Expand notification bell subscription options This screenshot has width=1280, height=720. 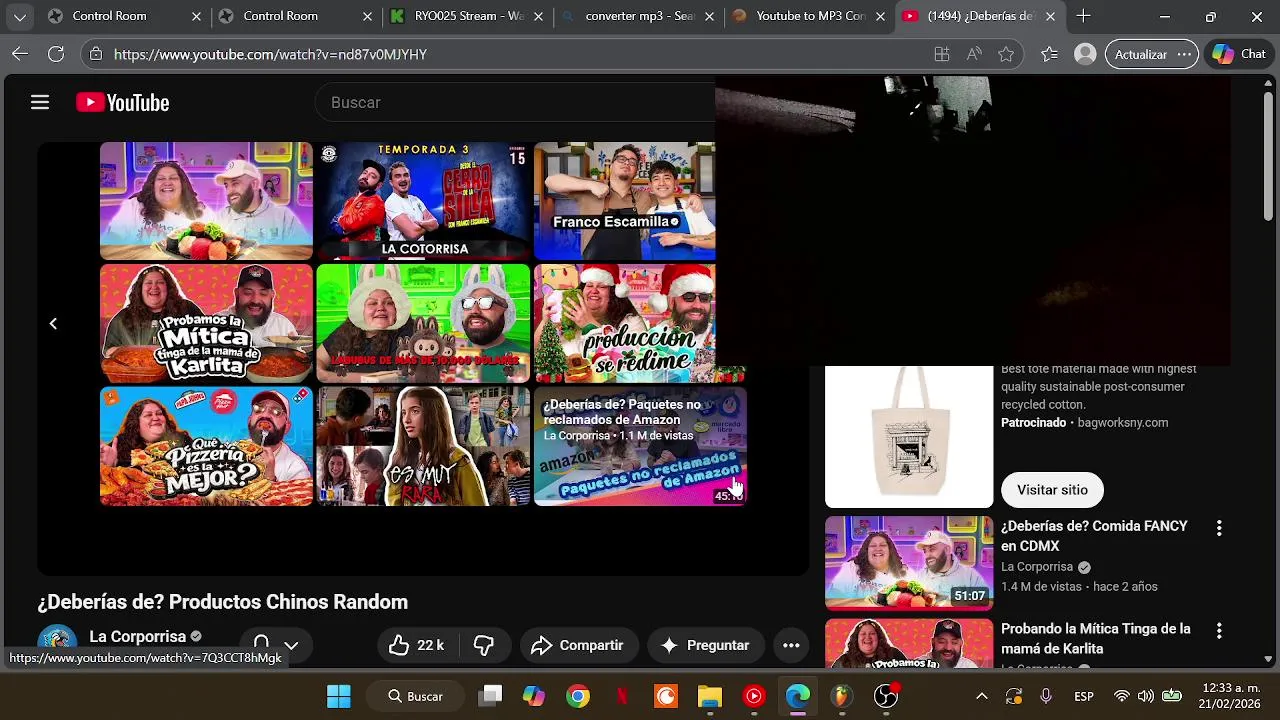pyautogui.click(x=276, y=645)
